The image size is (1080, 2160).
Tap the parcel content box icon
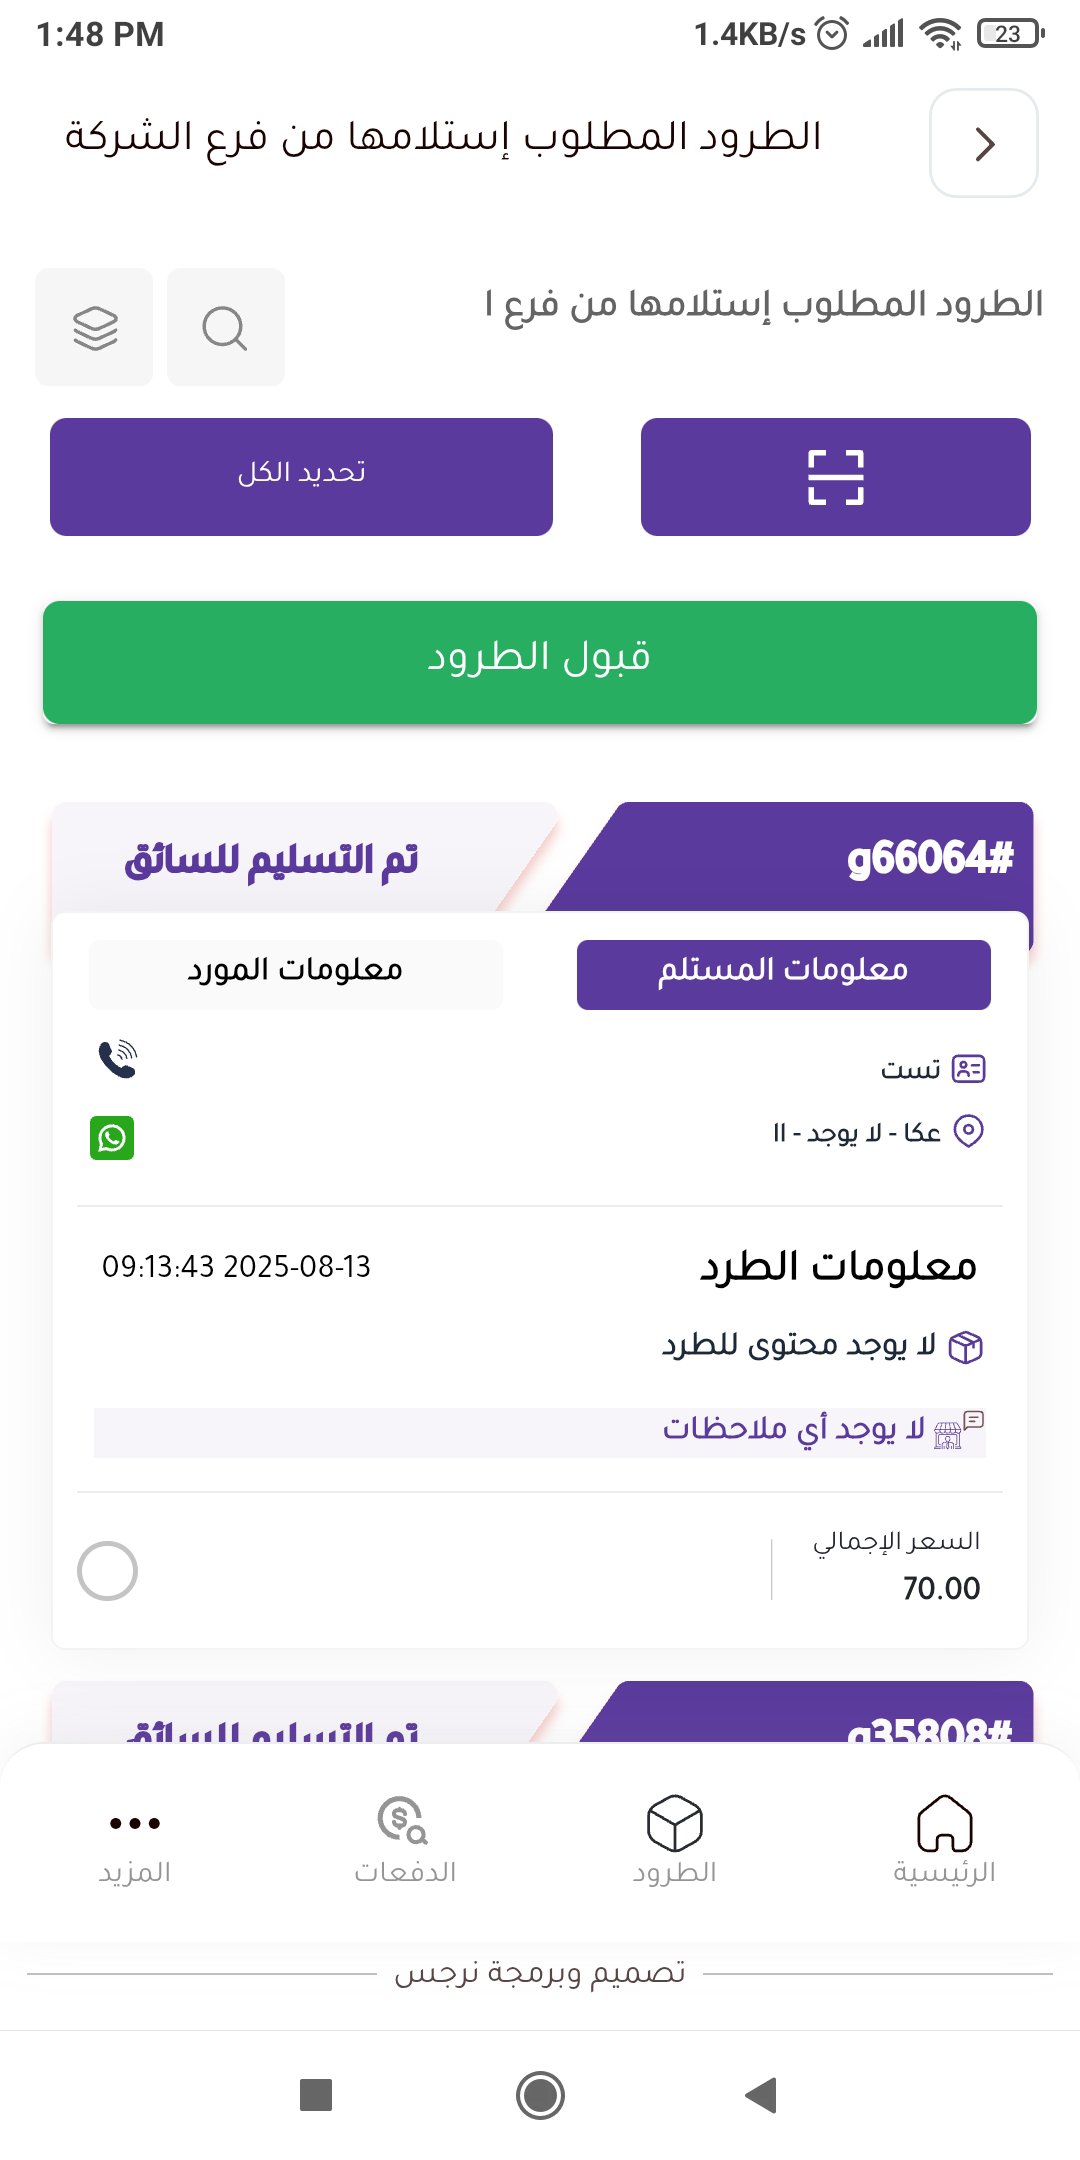(x=965, y=1347)
